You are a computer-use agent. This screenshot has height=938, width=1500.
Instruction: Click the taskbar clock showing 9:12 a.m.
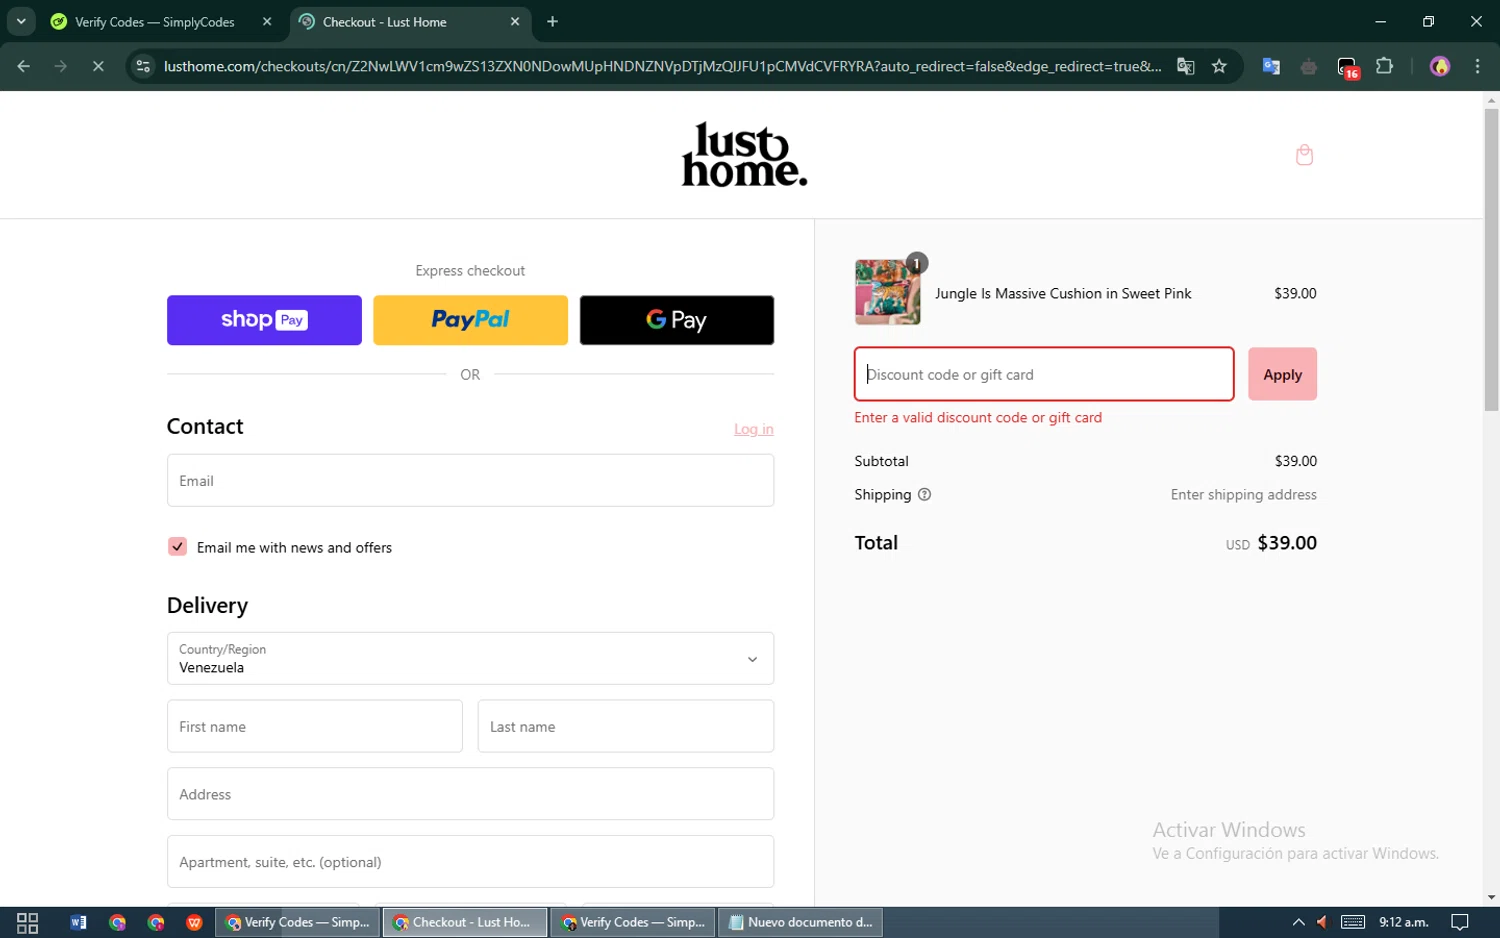[1403, 922]
